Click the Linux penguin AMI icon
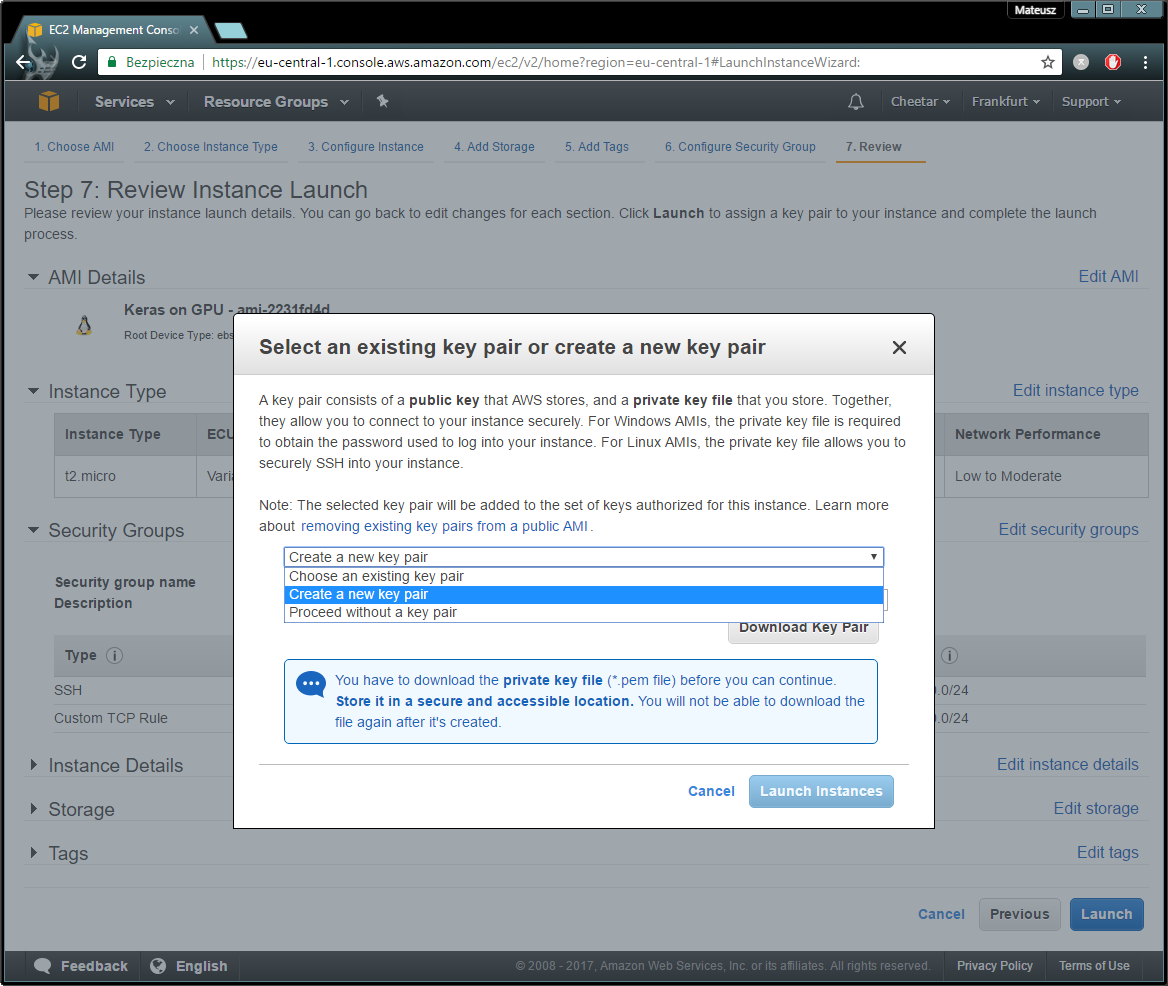This screenshot has width=1168, height=986. pos(84,325)
